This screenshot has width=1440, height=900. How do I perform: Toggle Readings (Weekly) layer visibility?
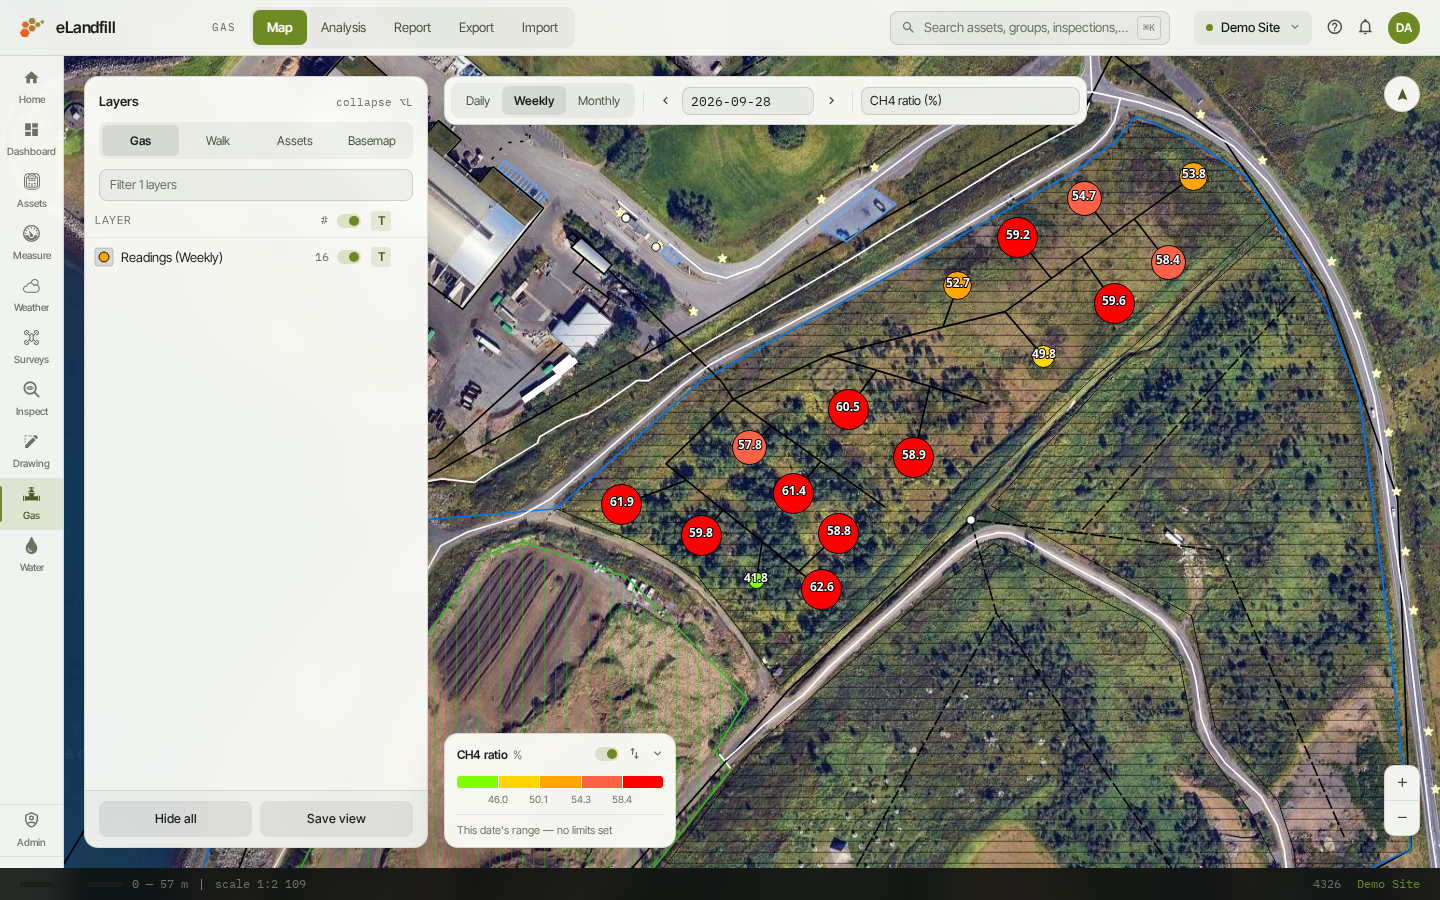point(349,257)
